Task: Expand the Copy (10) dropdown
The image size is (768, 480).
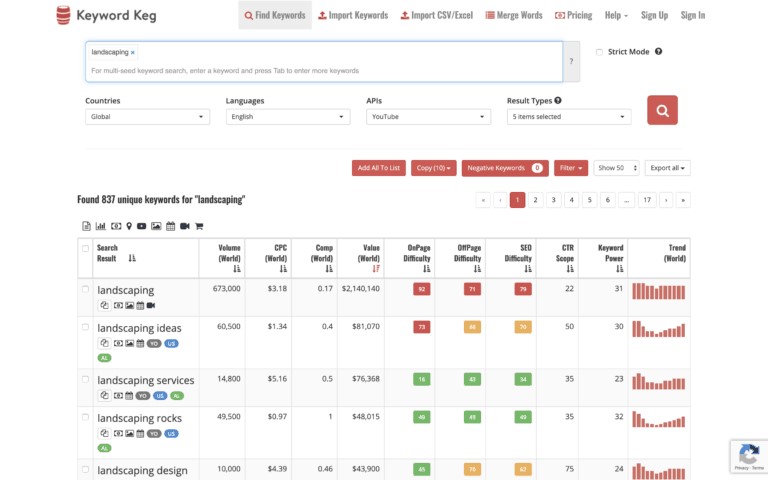Action: 433,168
